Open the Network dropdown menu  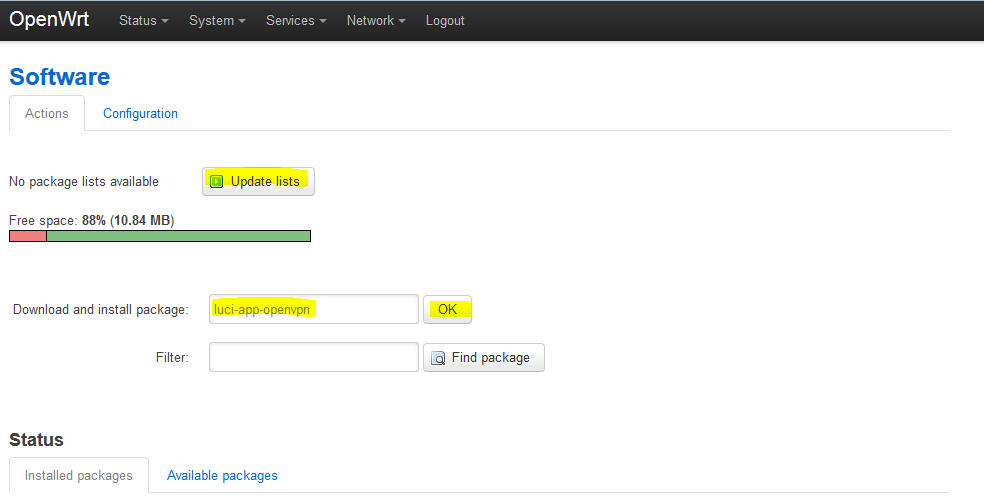click(376, 21)
